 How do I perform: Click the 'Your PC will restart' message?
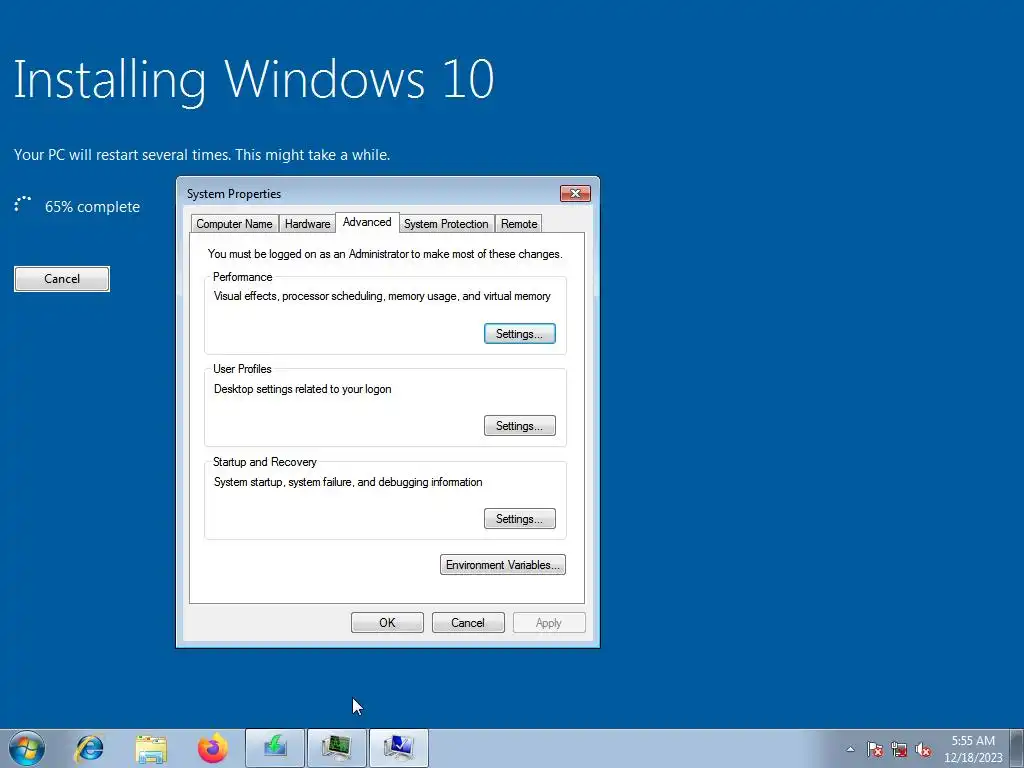(x=202, y=155)
